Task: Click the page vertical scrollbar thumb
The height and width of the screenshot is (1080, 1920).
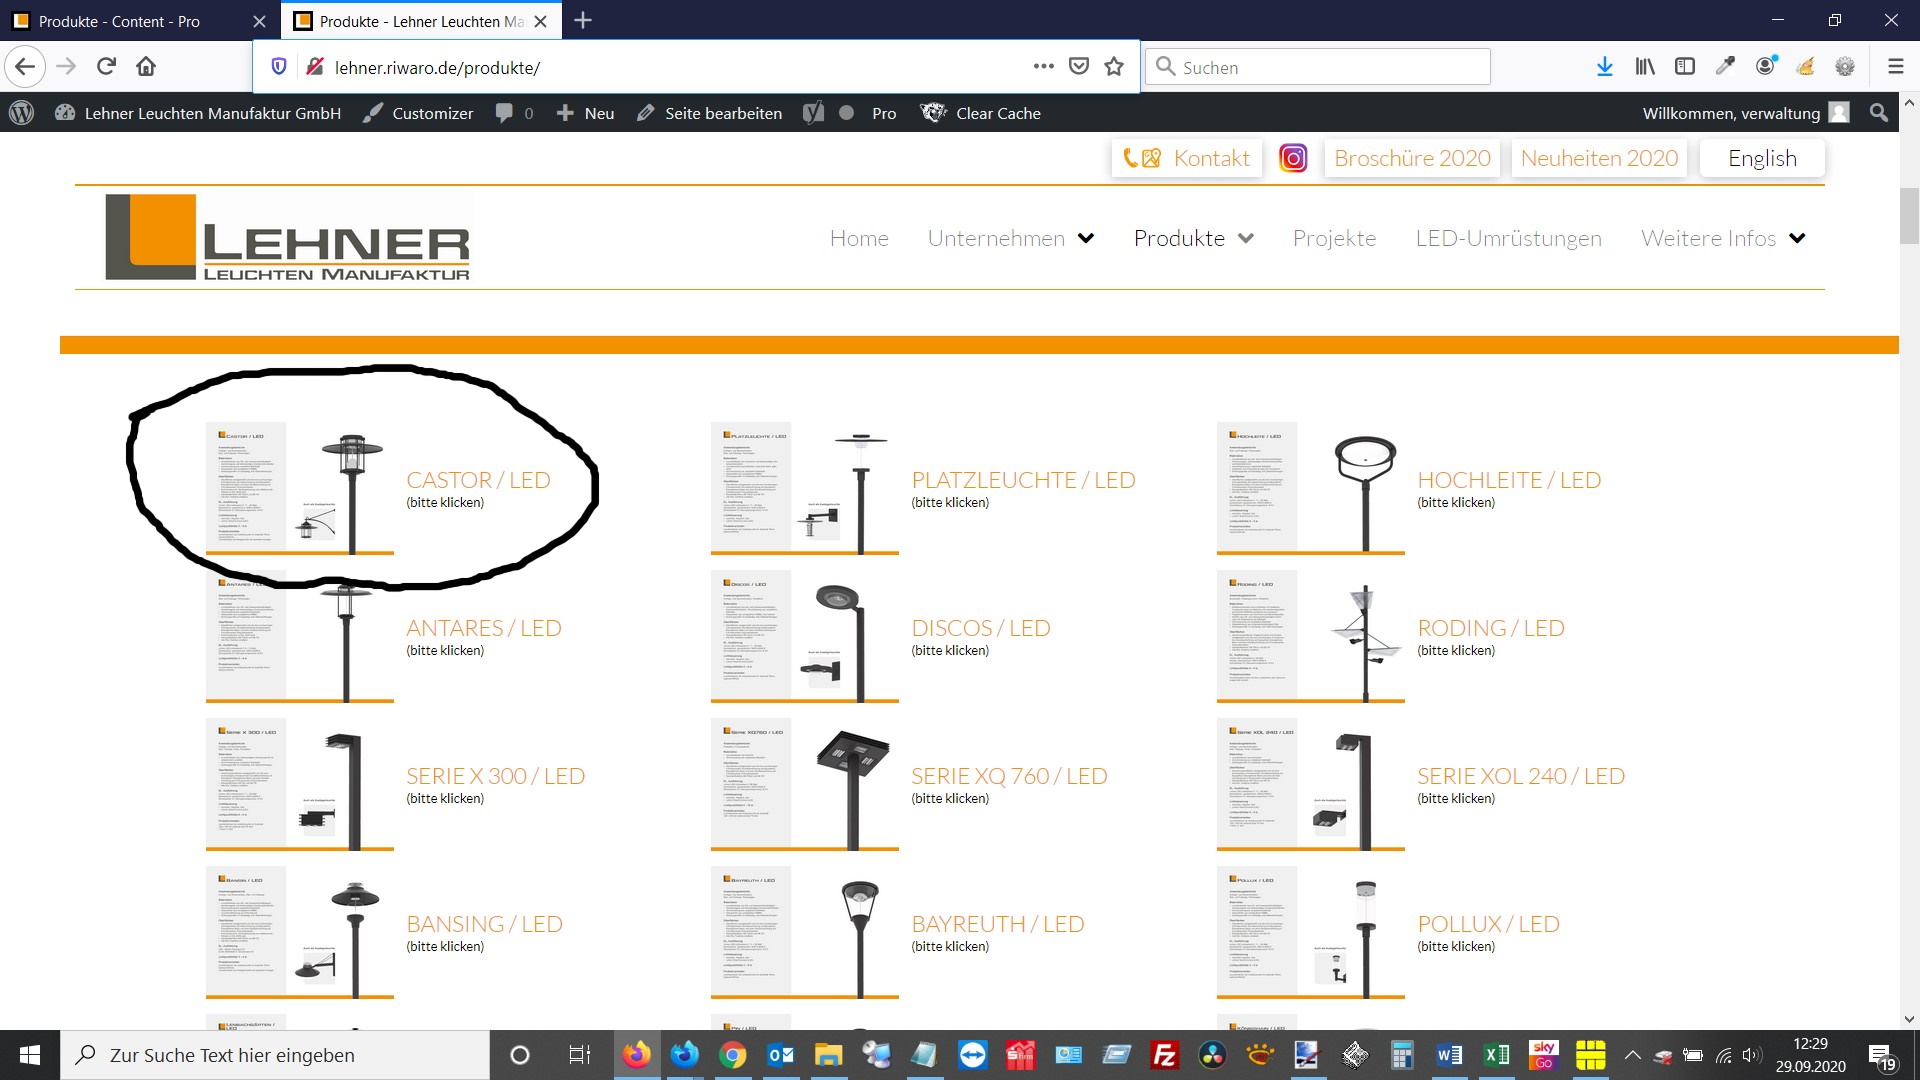Action: [1909, 216]
